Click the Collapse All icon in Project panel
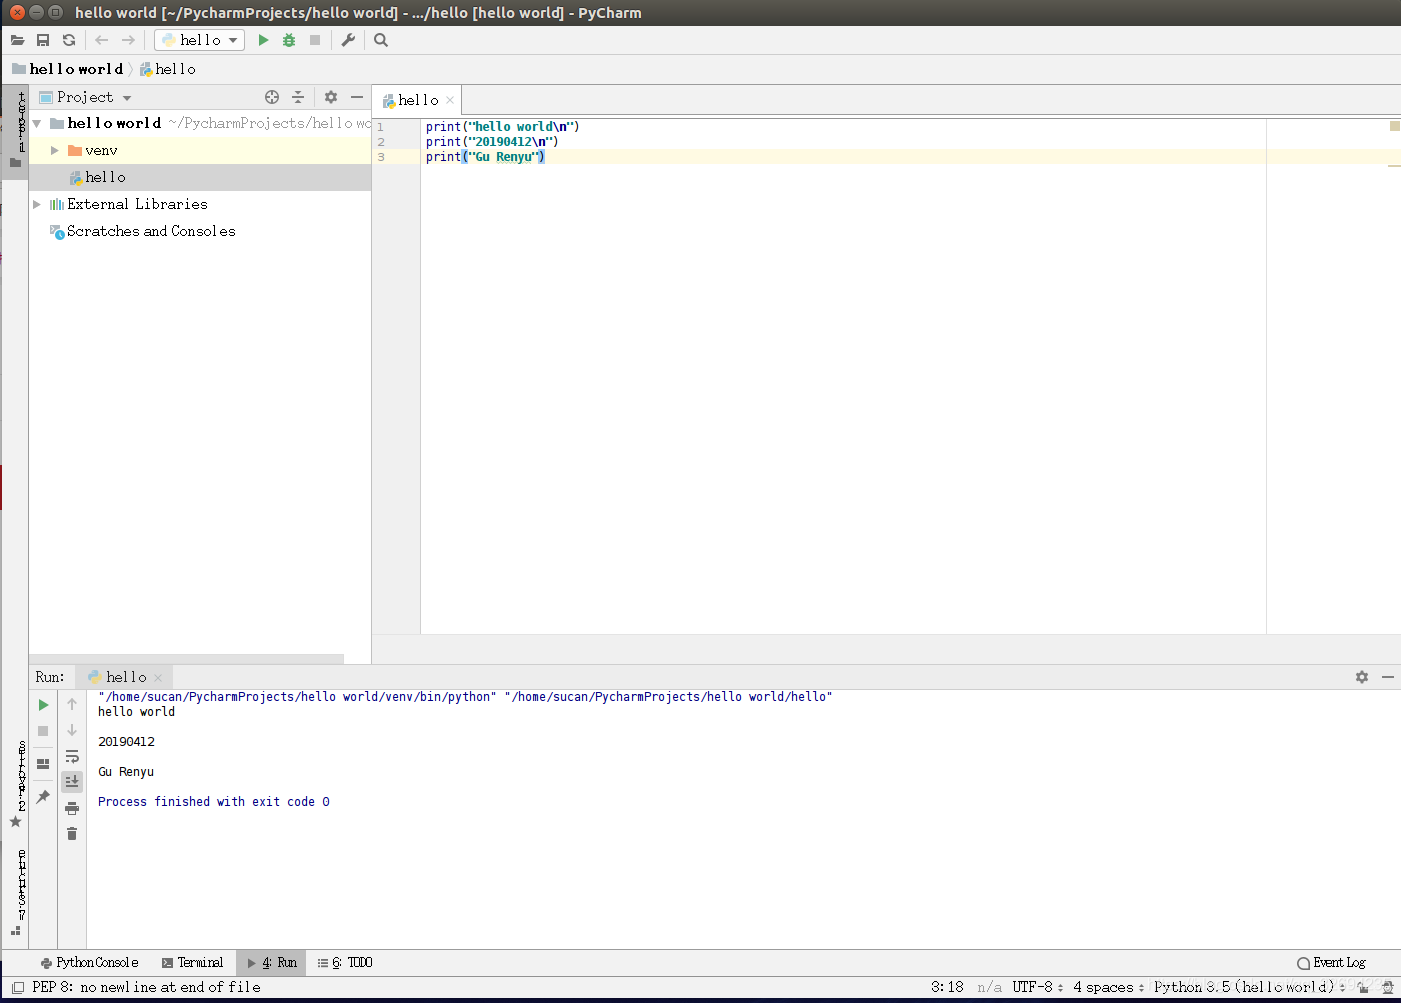The width and height of the screenshot is (1401, 1003). pos(298,97)
